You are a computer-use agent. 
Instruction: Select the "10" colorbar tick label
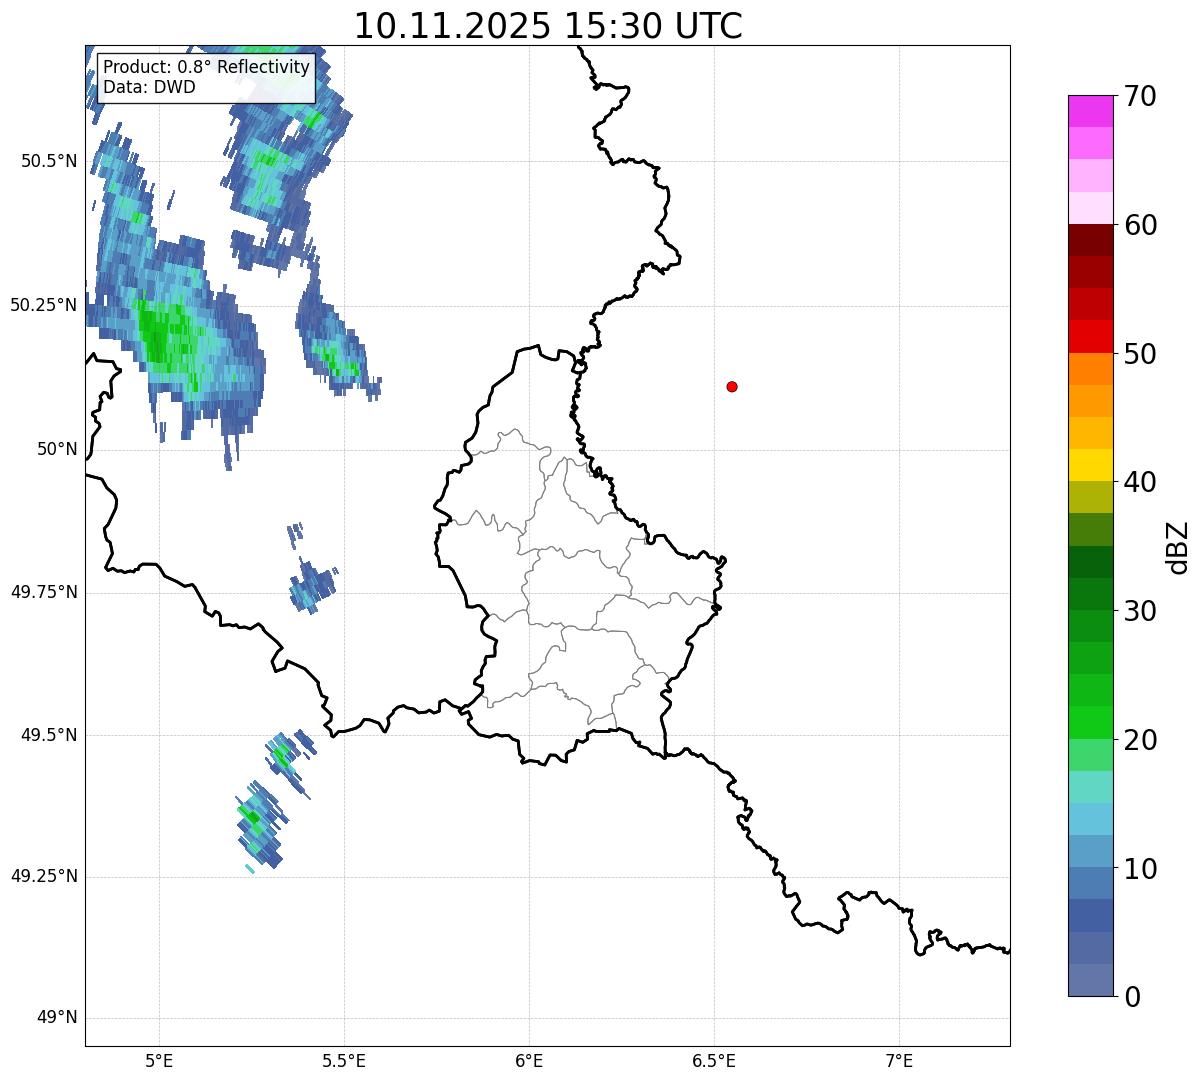(x=1139, y=868)
